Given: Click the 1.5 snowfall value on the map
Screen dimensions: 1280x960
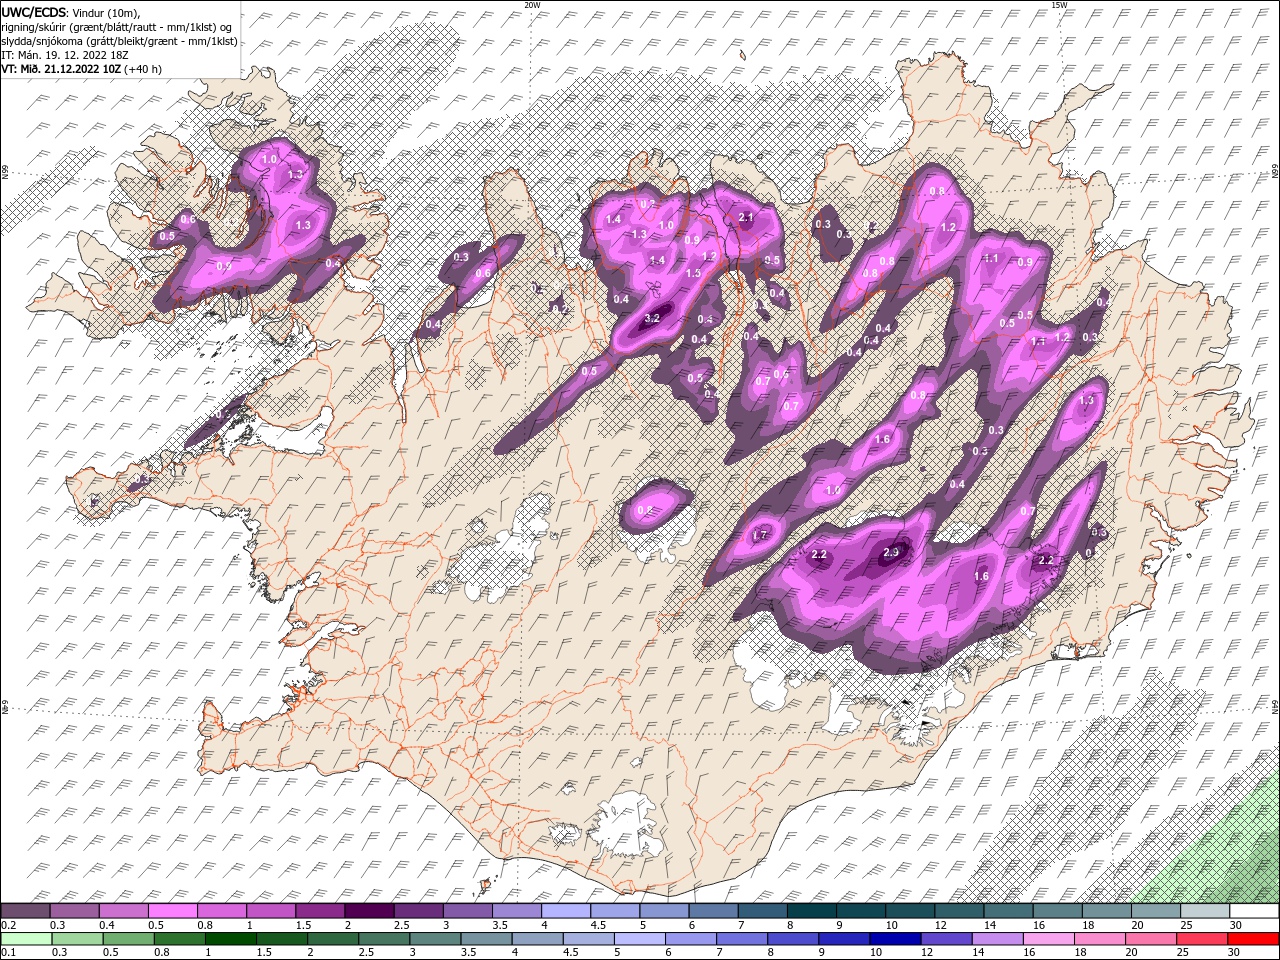Looking at the screenshot, I should (693, 273).
